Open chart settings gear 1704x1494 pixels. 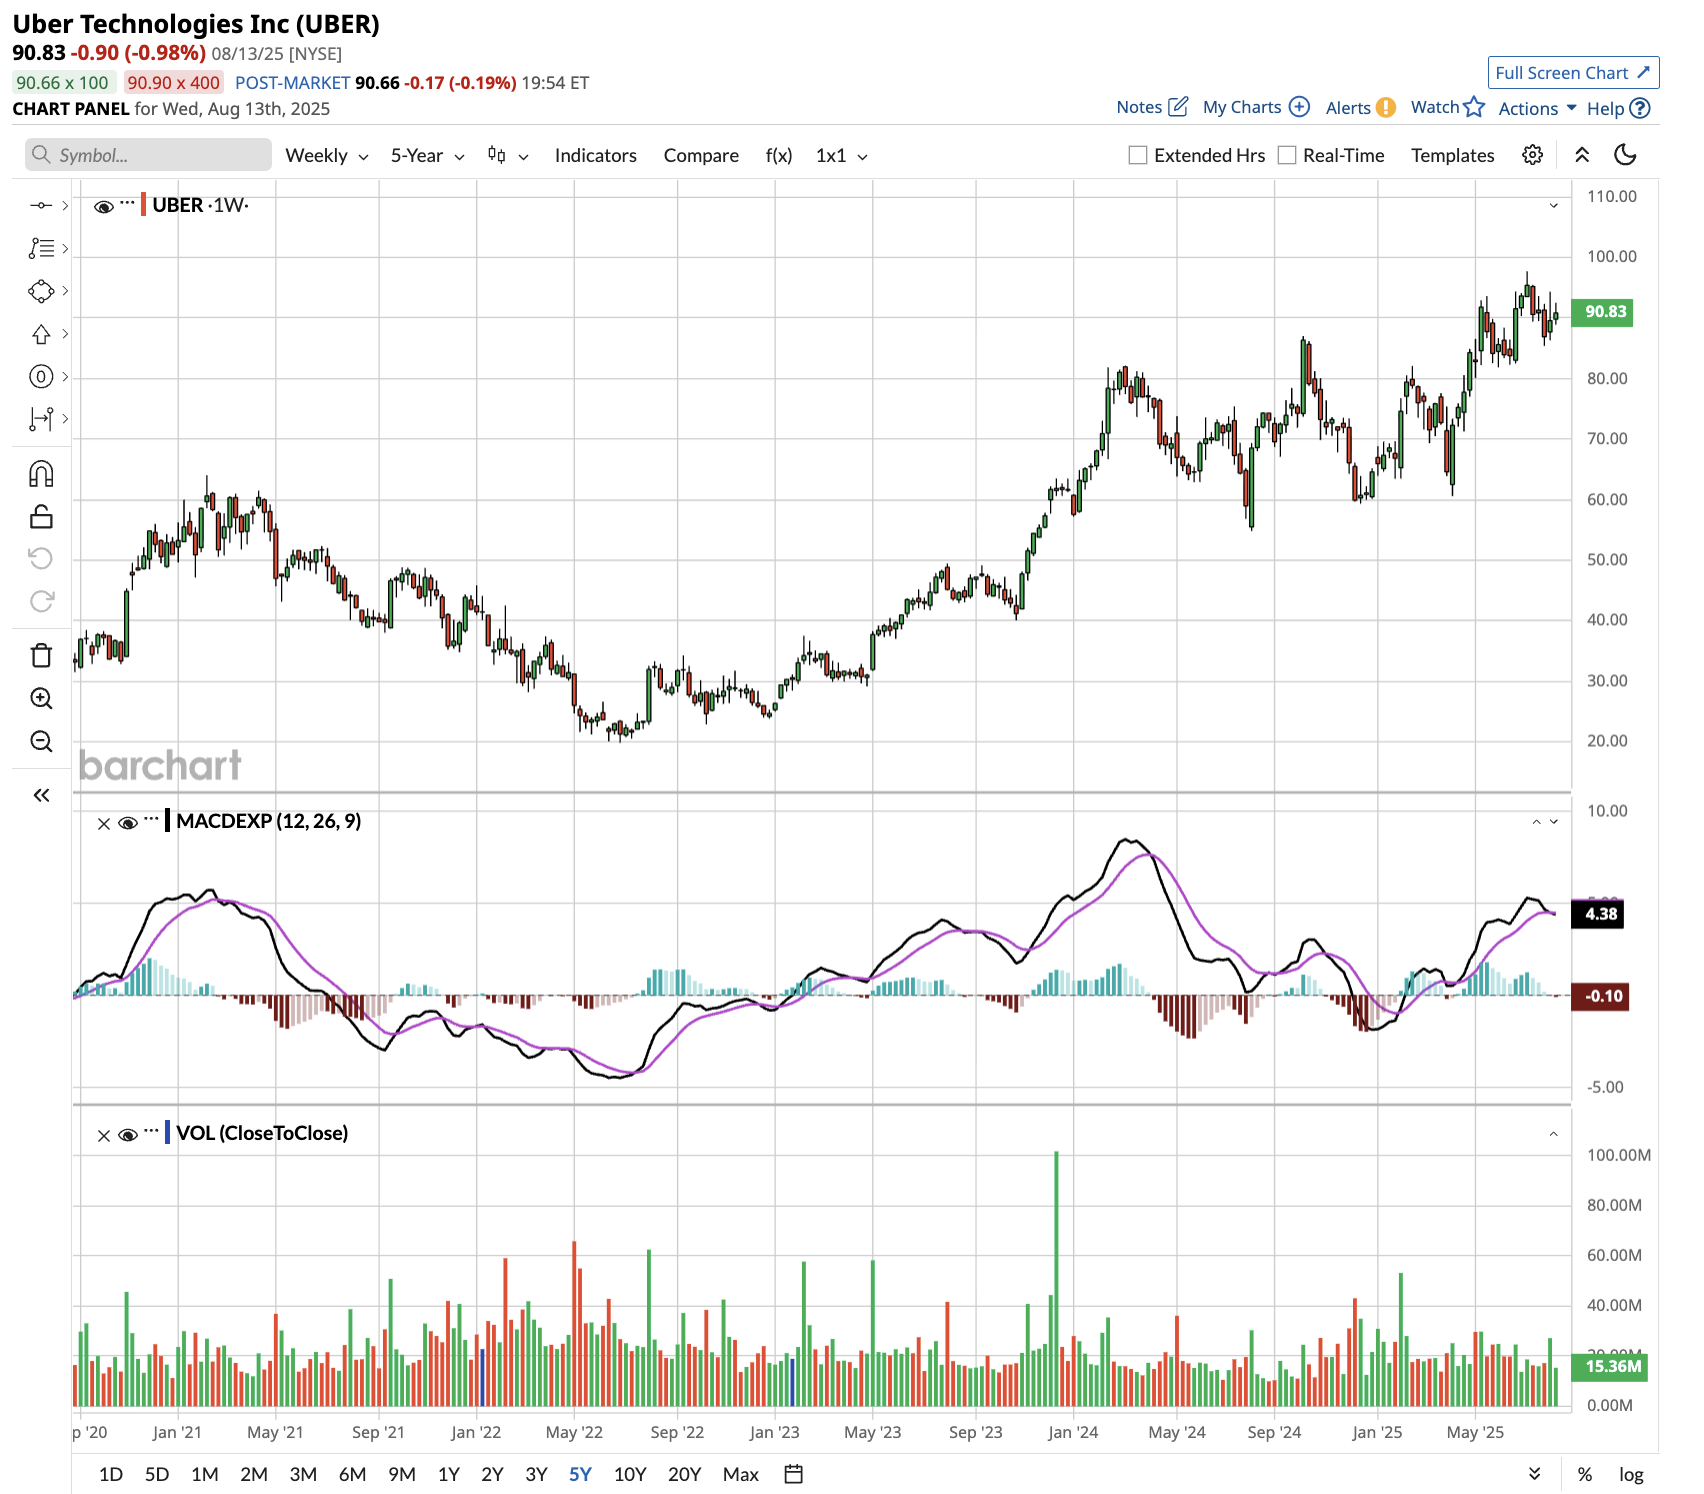click(1532, 155)
